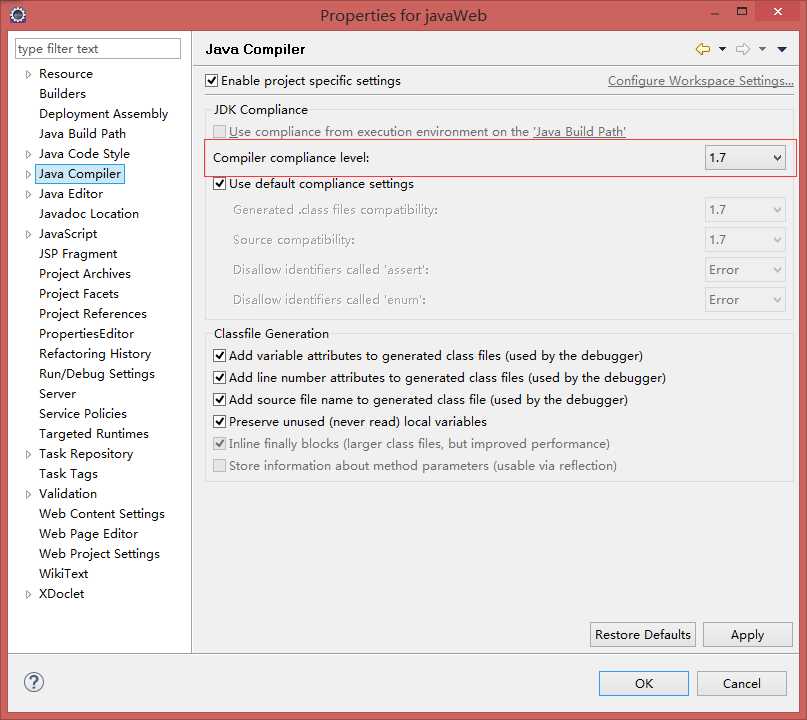Select Project References item
The image size is (807, 720).
[93, 314]
